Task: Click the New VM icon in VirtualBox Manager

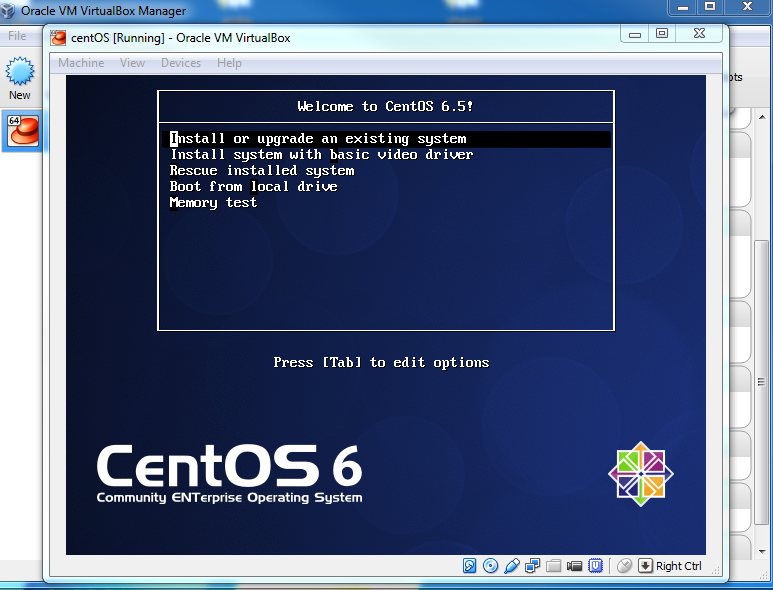Action: 20,71
